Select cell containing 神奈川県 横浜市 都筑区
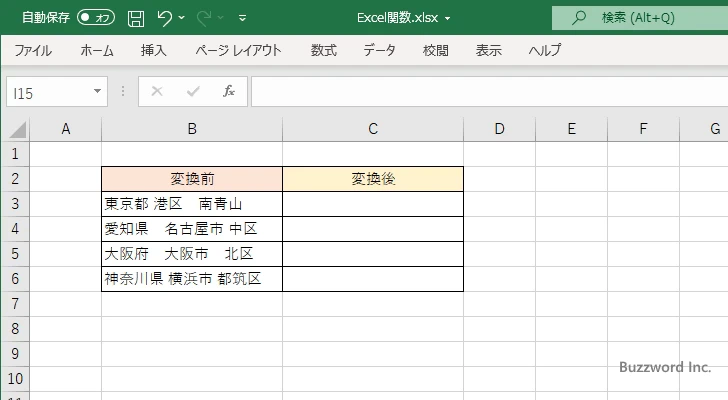The height and width of the screenshot is (400, 728). click(192, 279)
